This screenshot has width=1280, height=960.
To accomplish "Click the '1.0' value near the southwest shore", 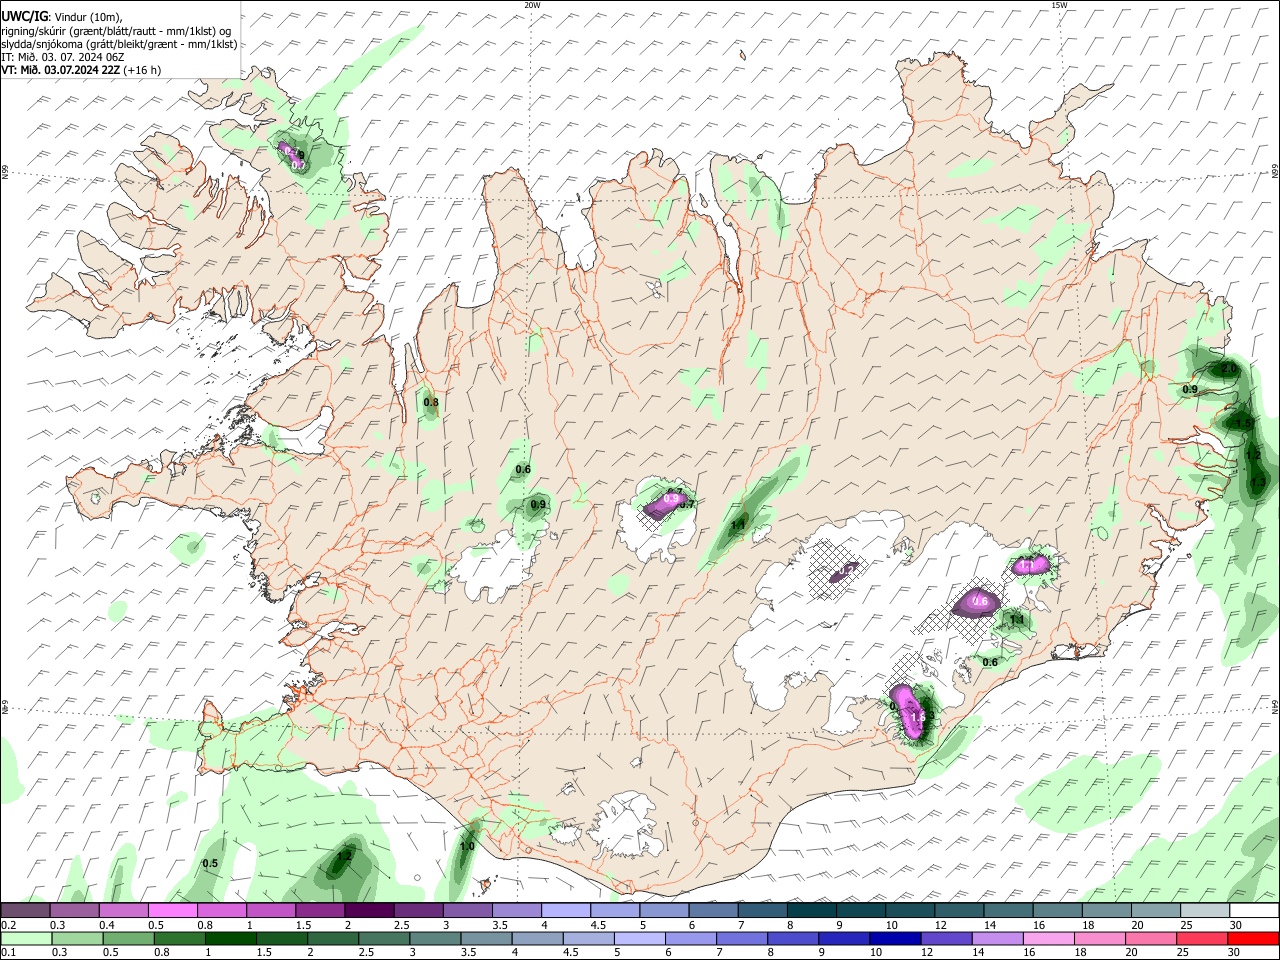I will tap(467, 846).
